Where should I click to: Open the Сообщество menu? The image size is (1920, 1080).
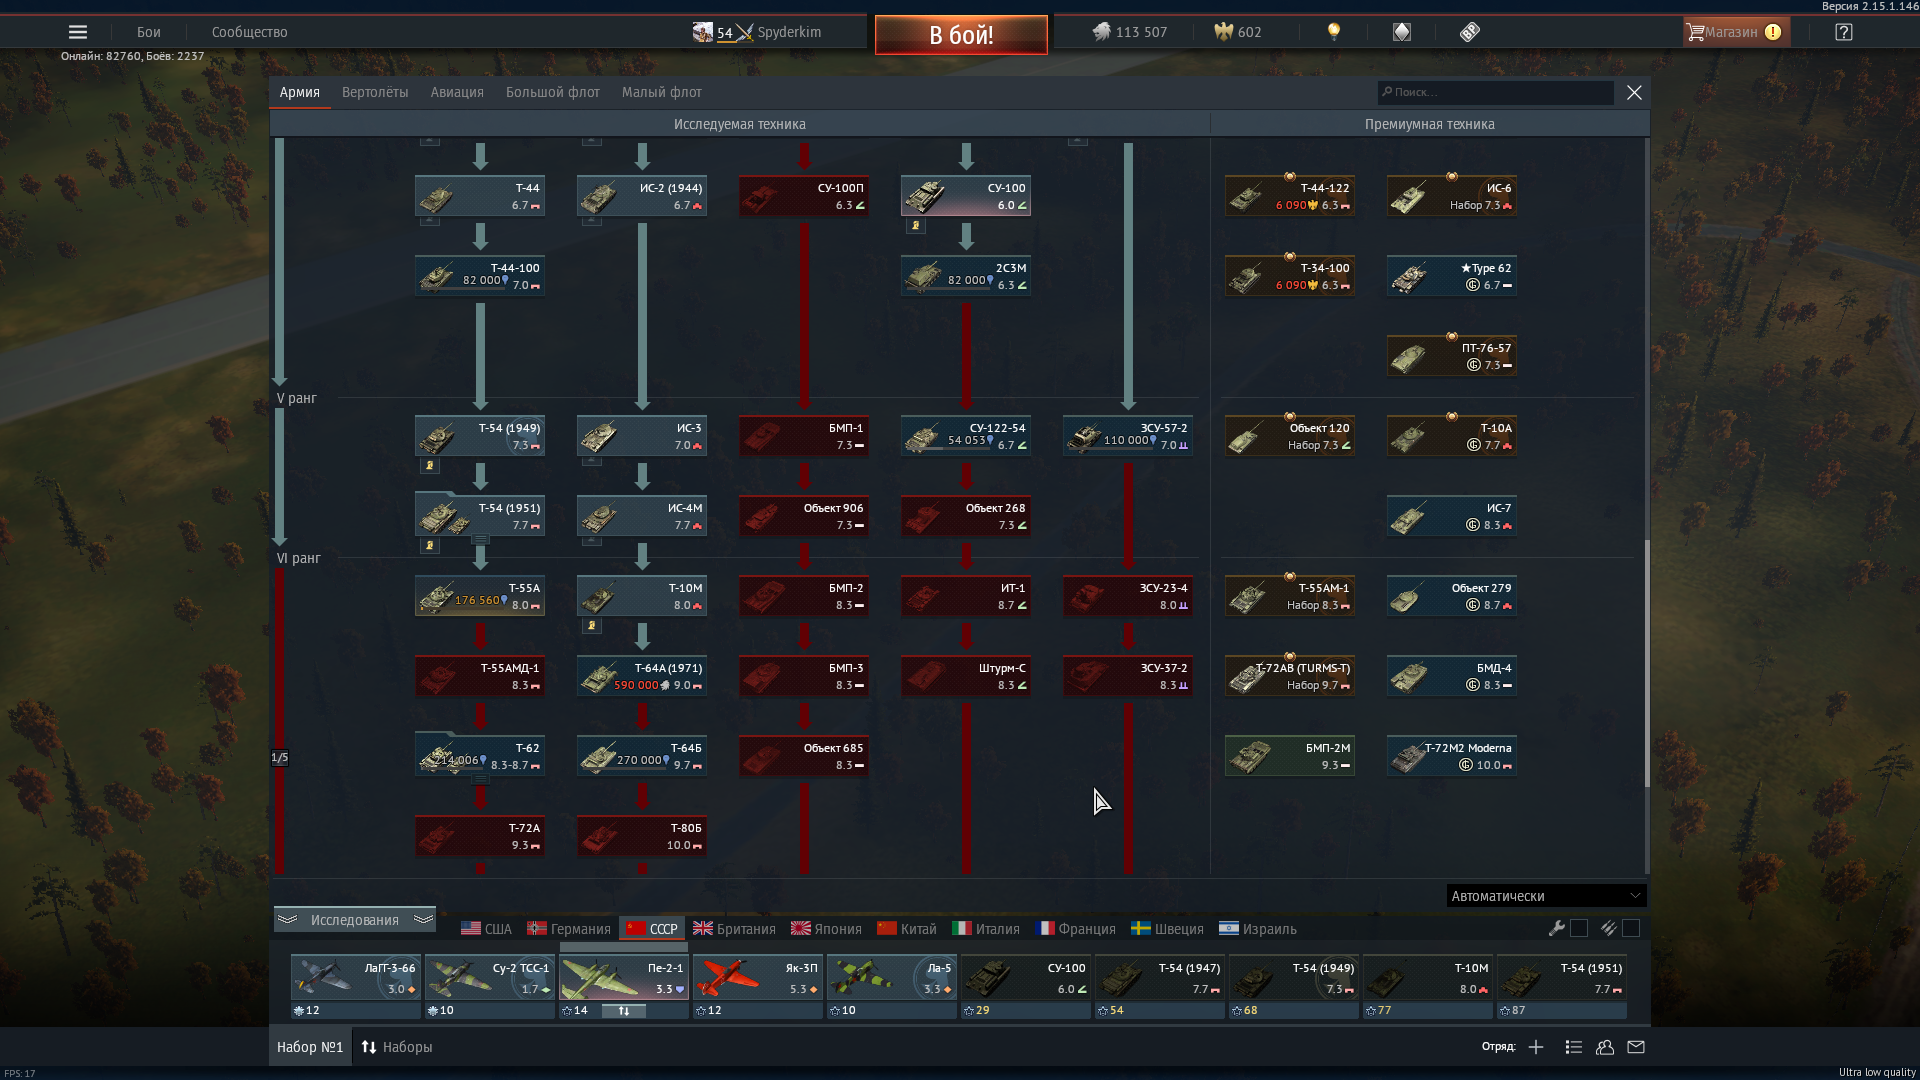250,32
